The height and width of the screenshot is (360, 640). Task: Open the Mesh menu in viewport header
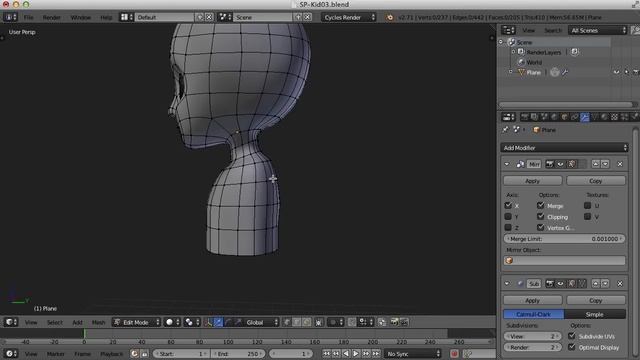point(98,322)
